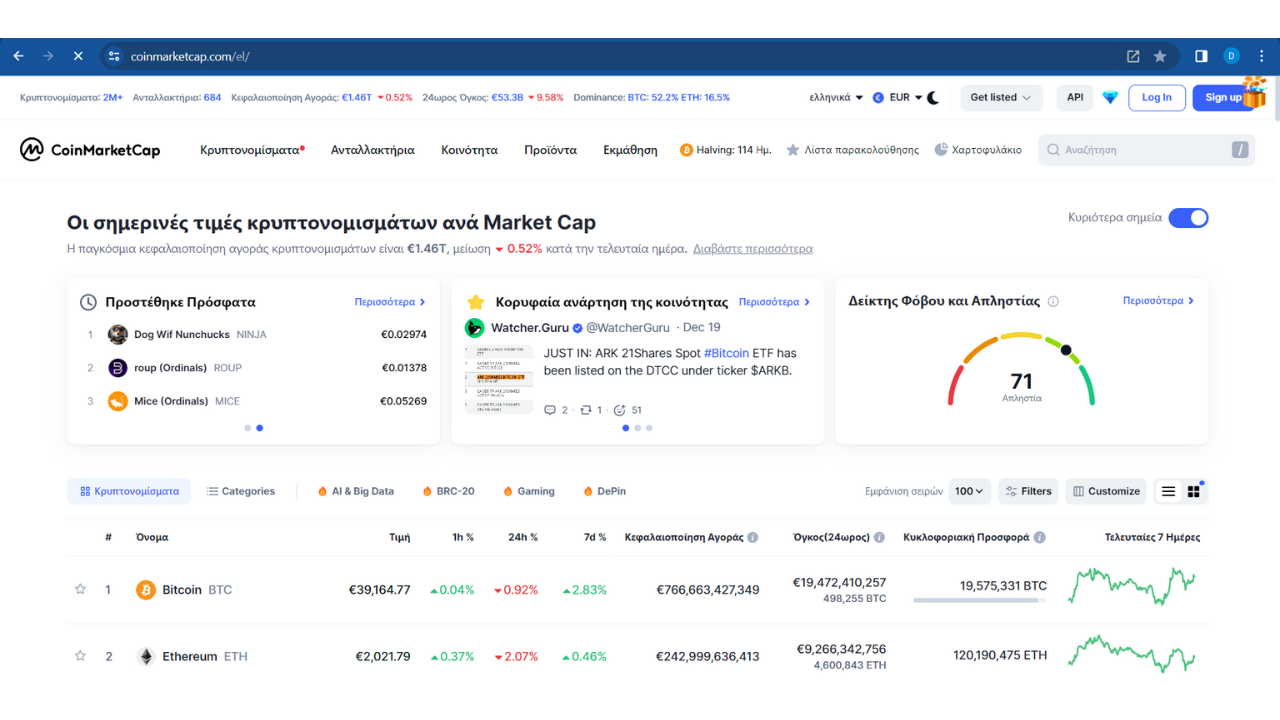Select third dot in community post carousel
Viewport: 1280px width, 720px height.
[649, 428]
